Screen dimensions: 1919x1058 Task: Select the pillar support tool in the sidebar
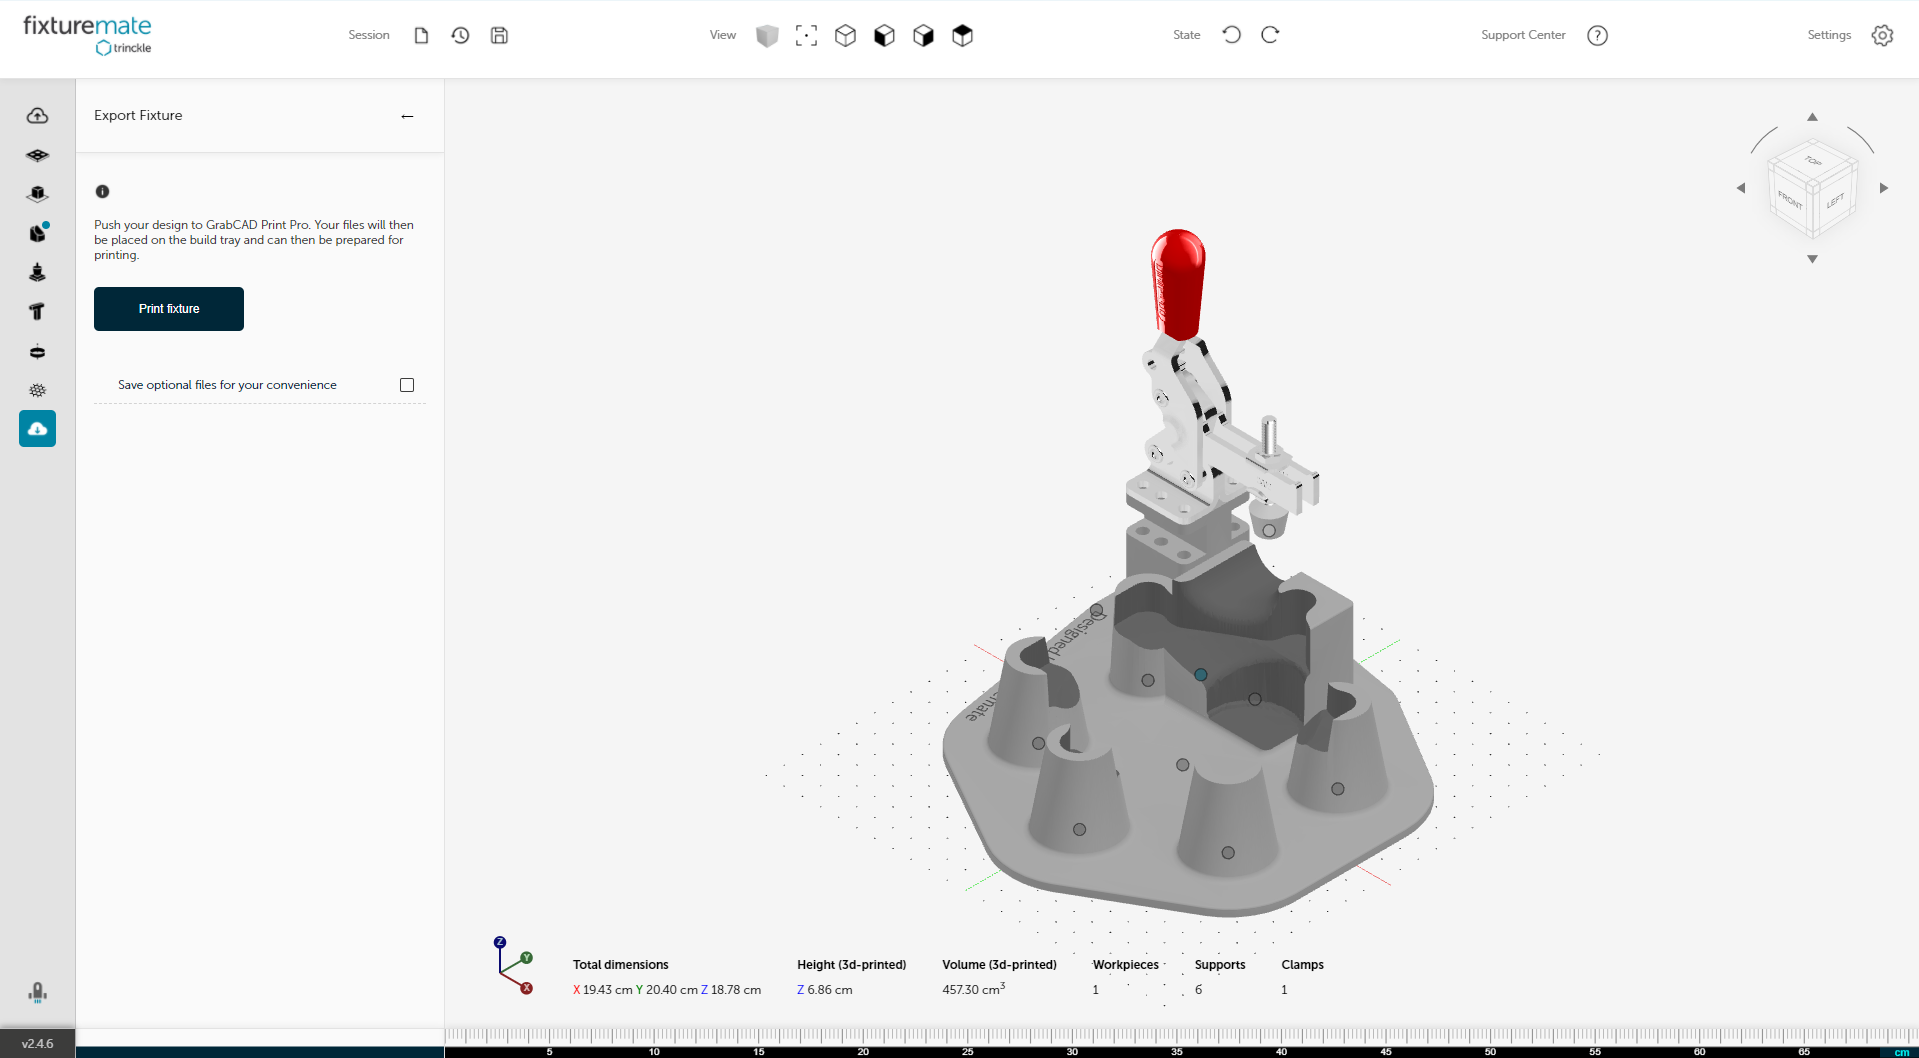37,312
